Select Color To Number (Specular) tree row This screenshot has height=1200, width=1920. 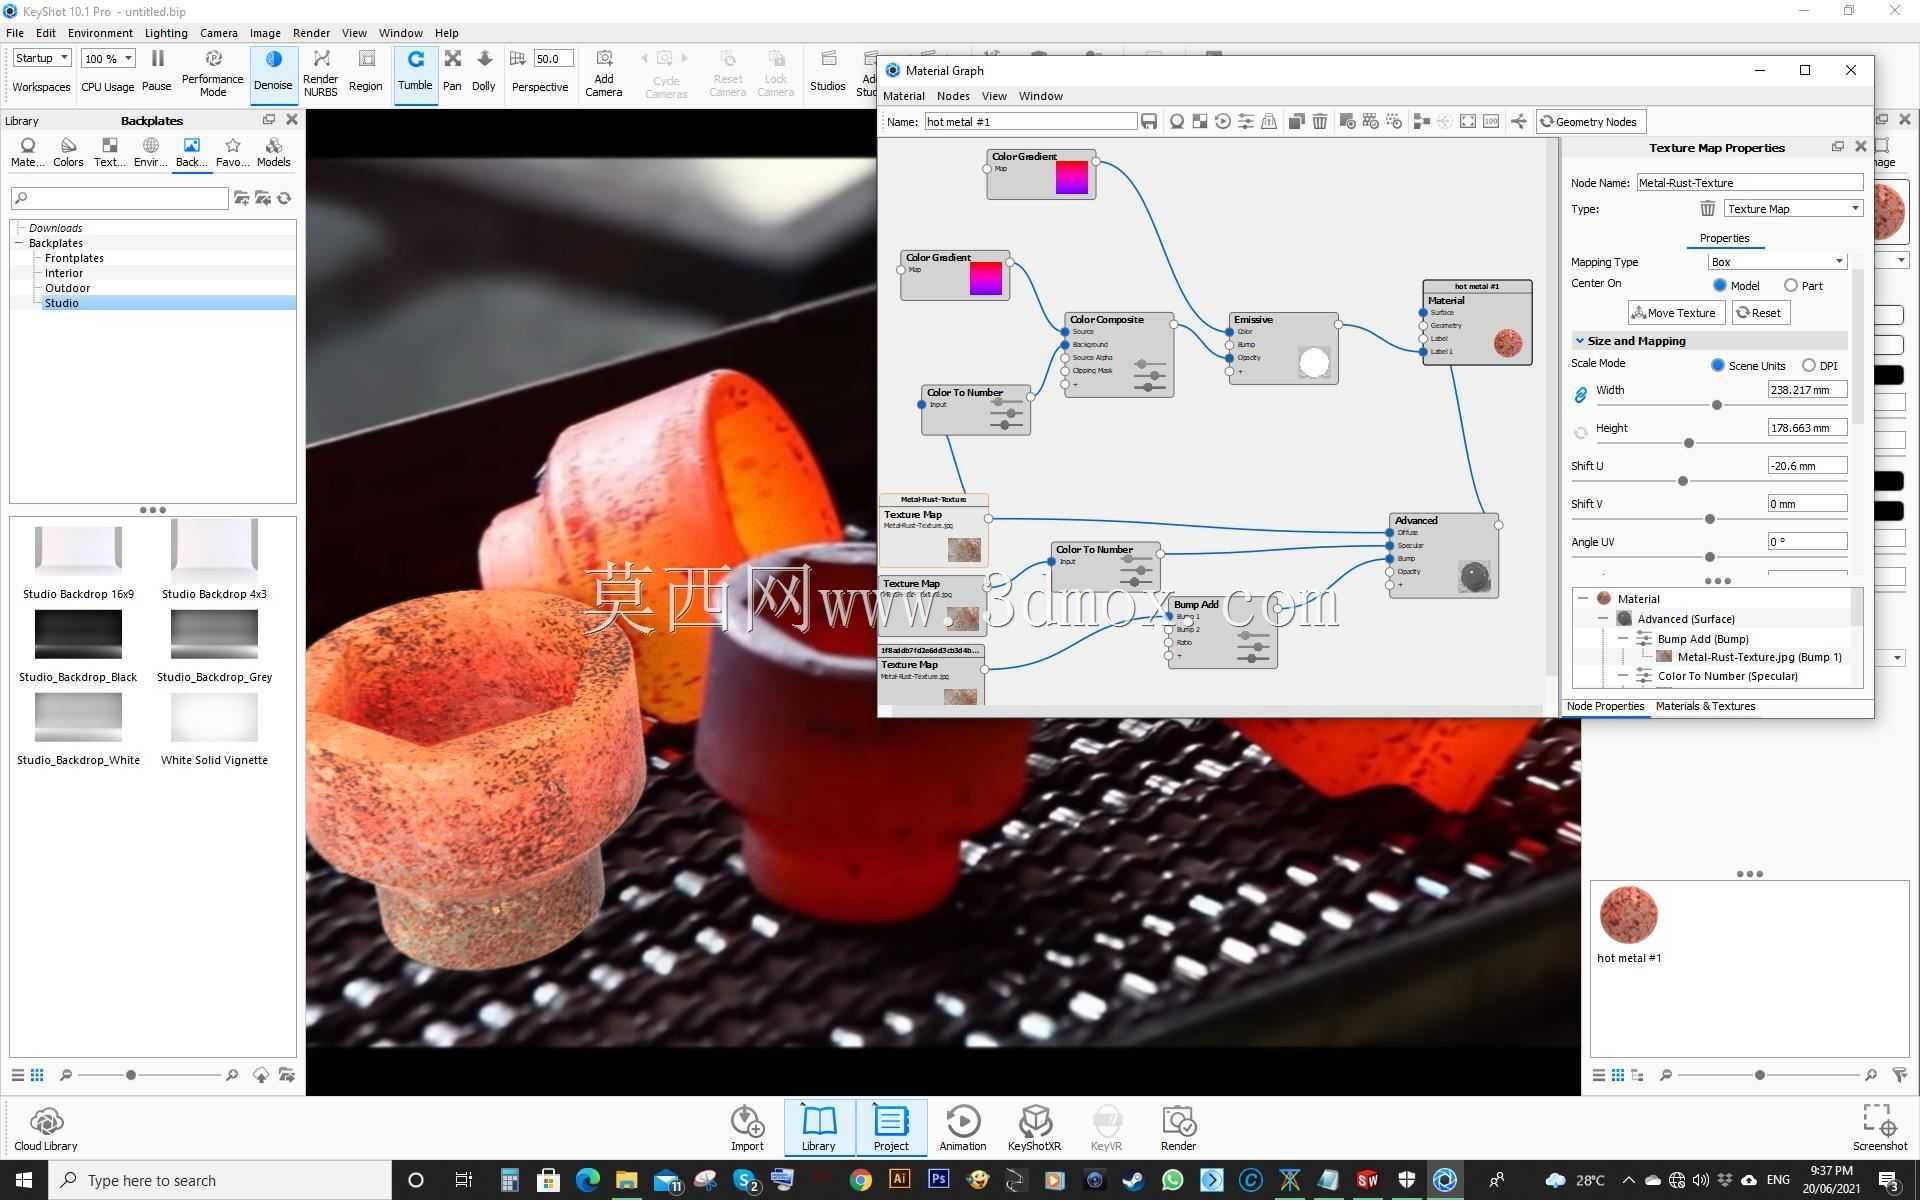1728,676
